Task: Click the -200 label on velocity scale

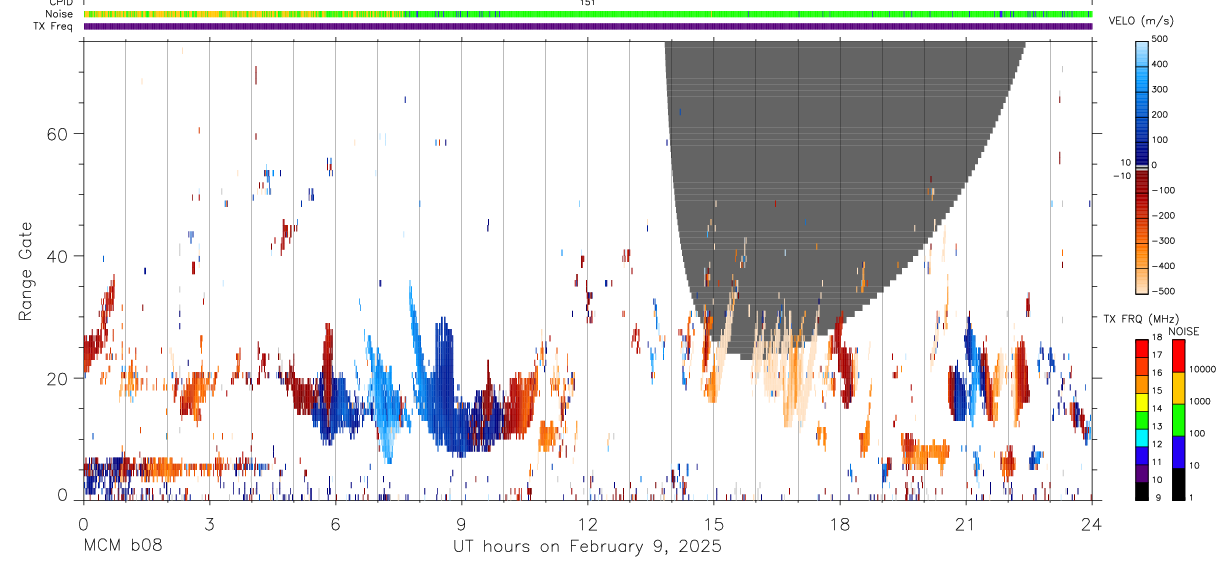Action: click(x=1165, y=215)
